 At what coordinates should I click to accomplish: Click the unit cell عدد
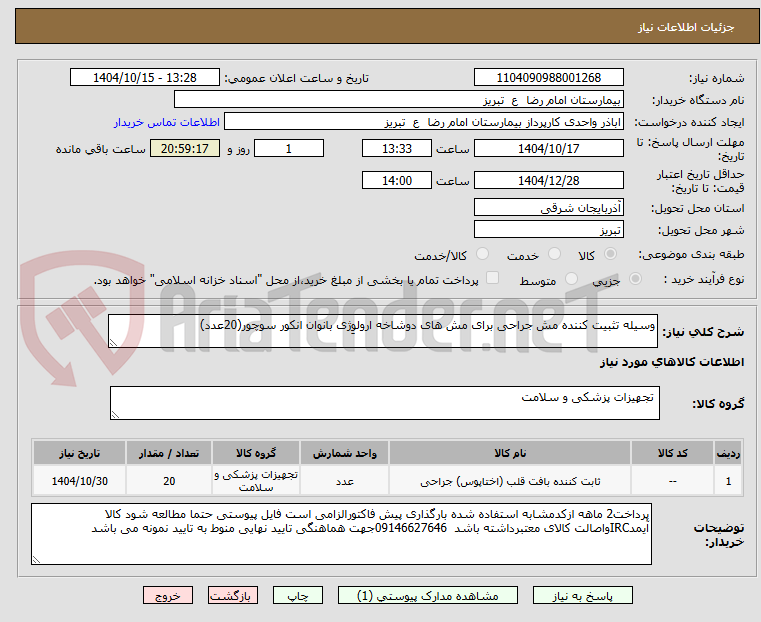pos(345,481)
